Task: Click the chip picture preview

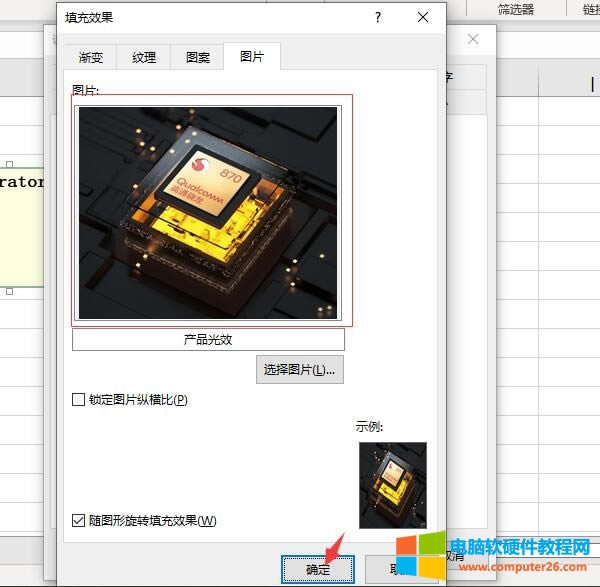Action: point(209,212)
